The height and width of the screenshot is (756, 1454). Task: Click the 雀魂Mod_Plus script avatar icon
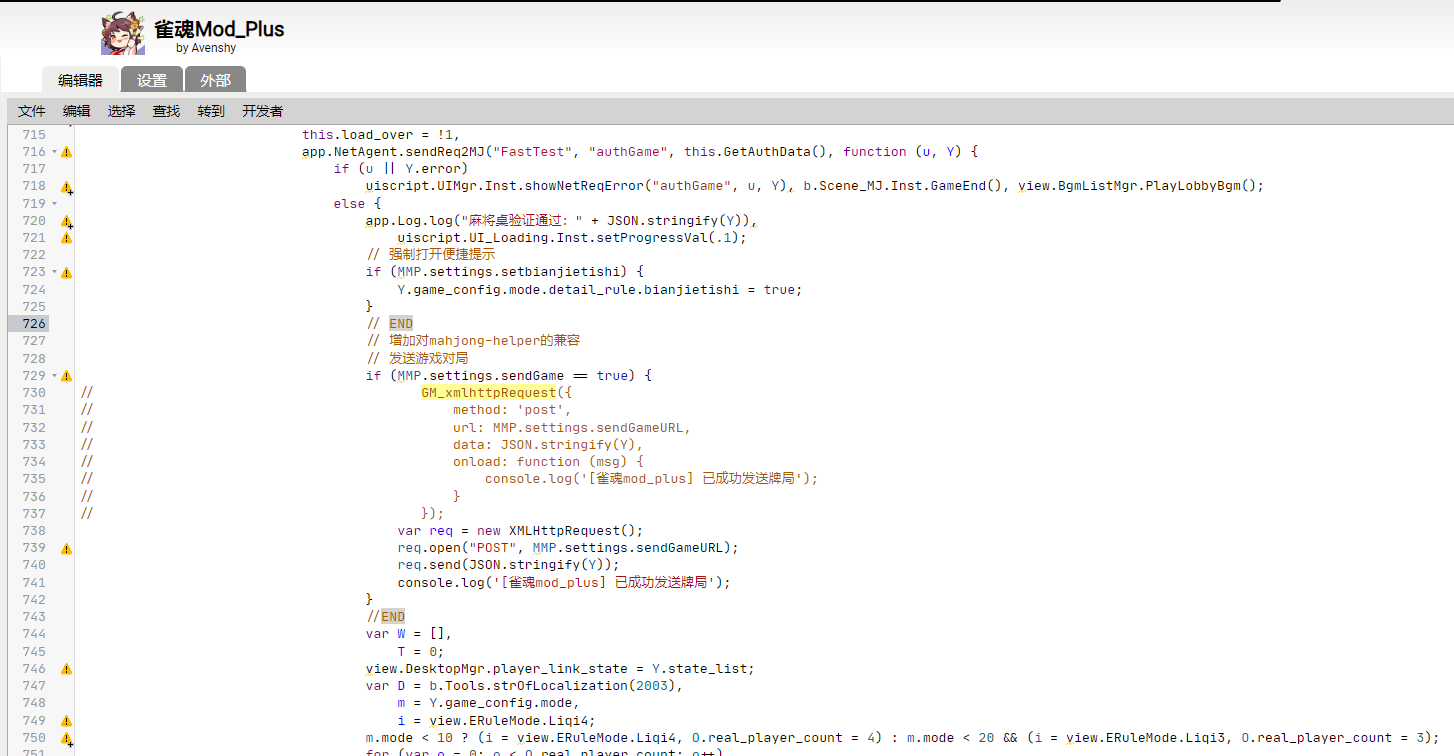coord(123,35)
